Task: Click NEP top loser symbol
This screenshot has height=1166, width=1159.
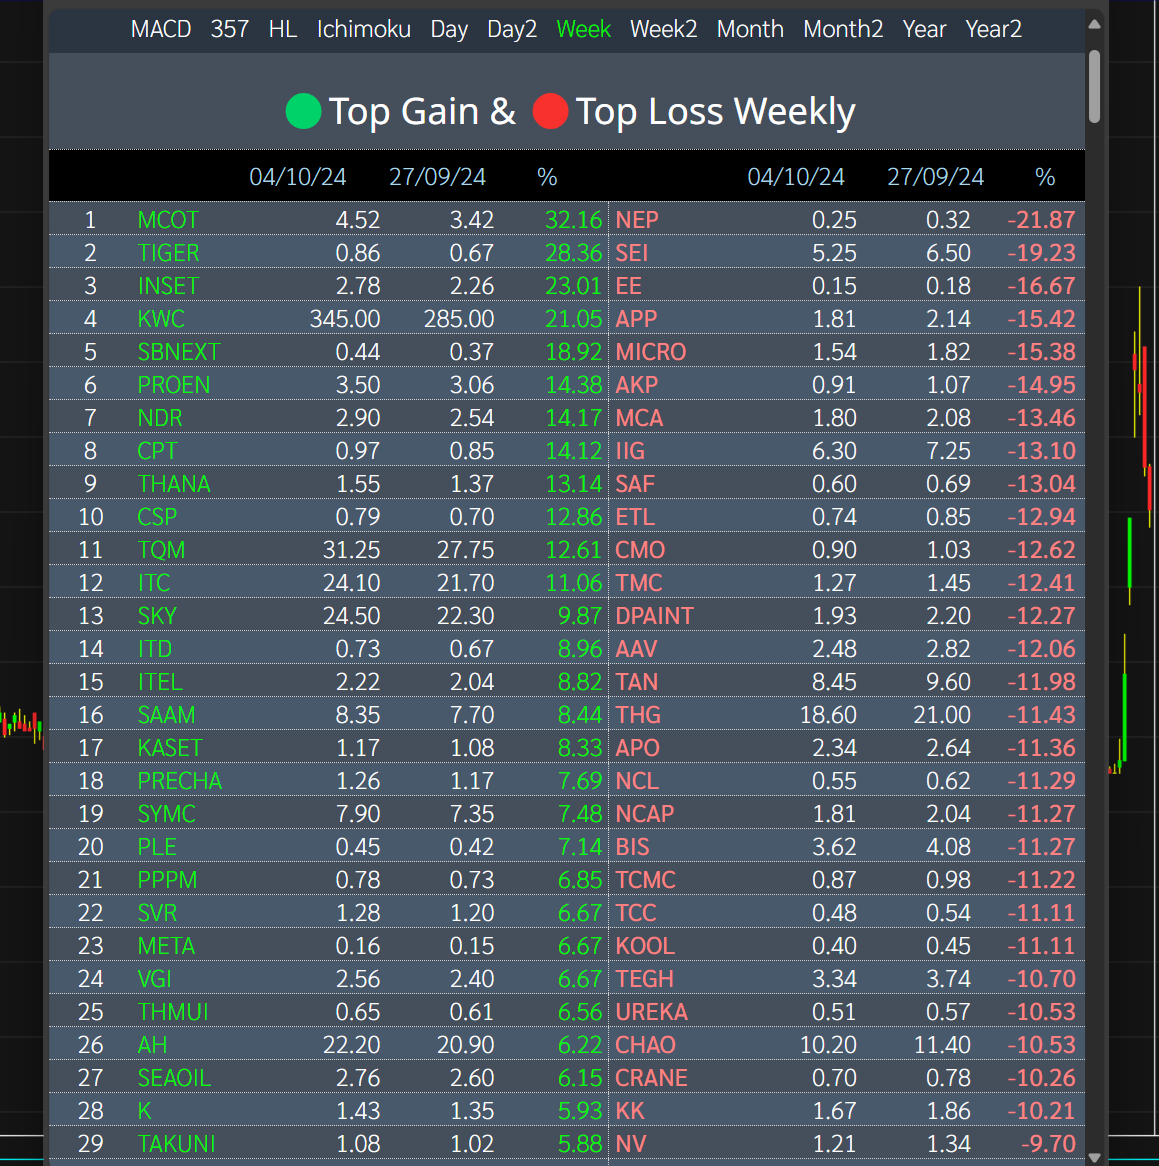Action: click(637, 220)
